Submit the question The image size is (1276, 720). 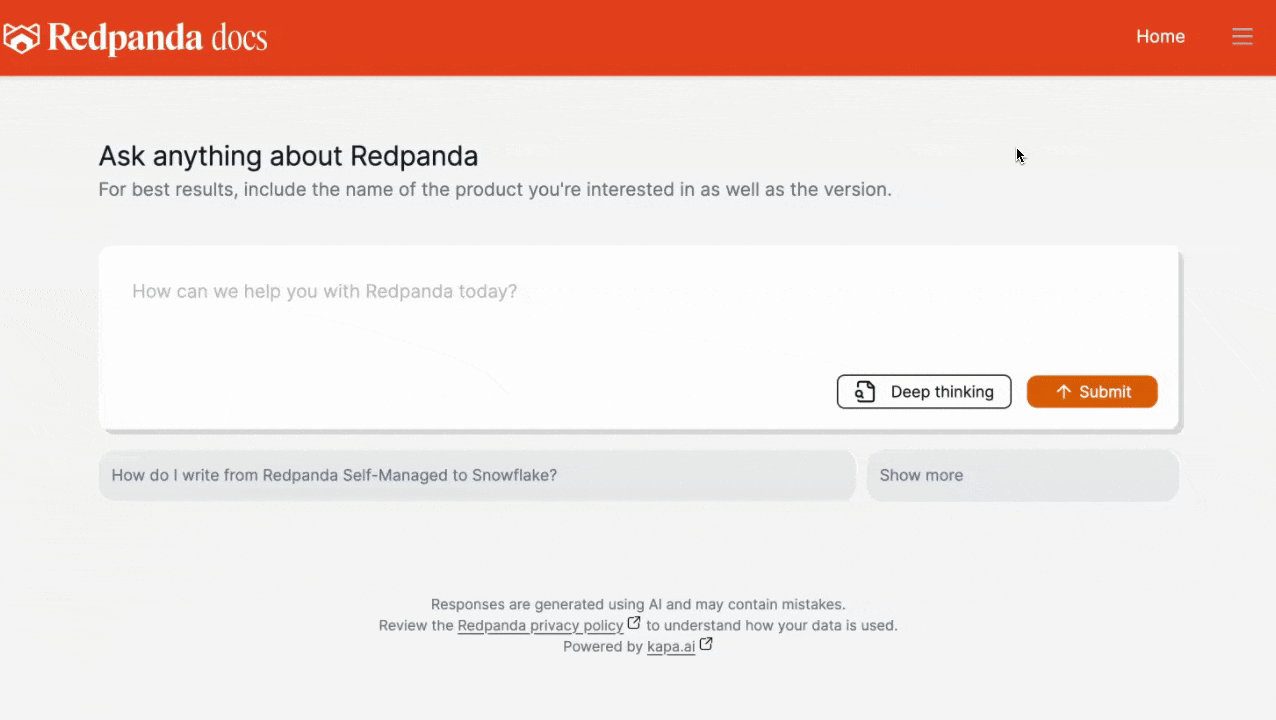1092,392
